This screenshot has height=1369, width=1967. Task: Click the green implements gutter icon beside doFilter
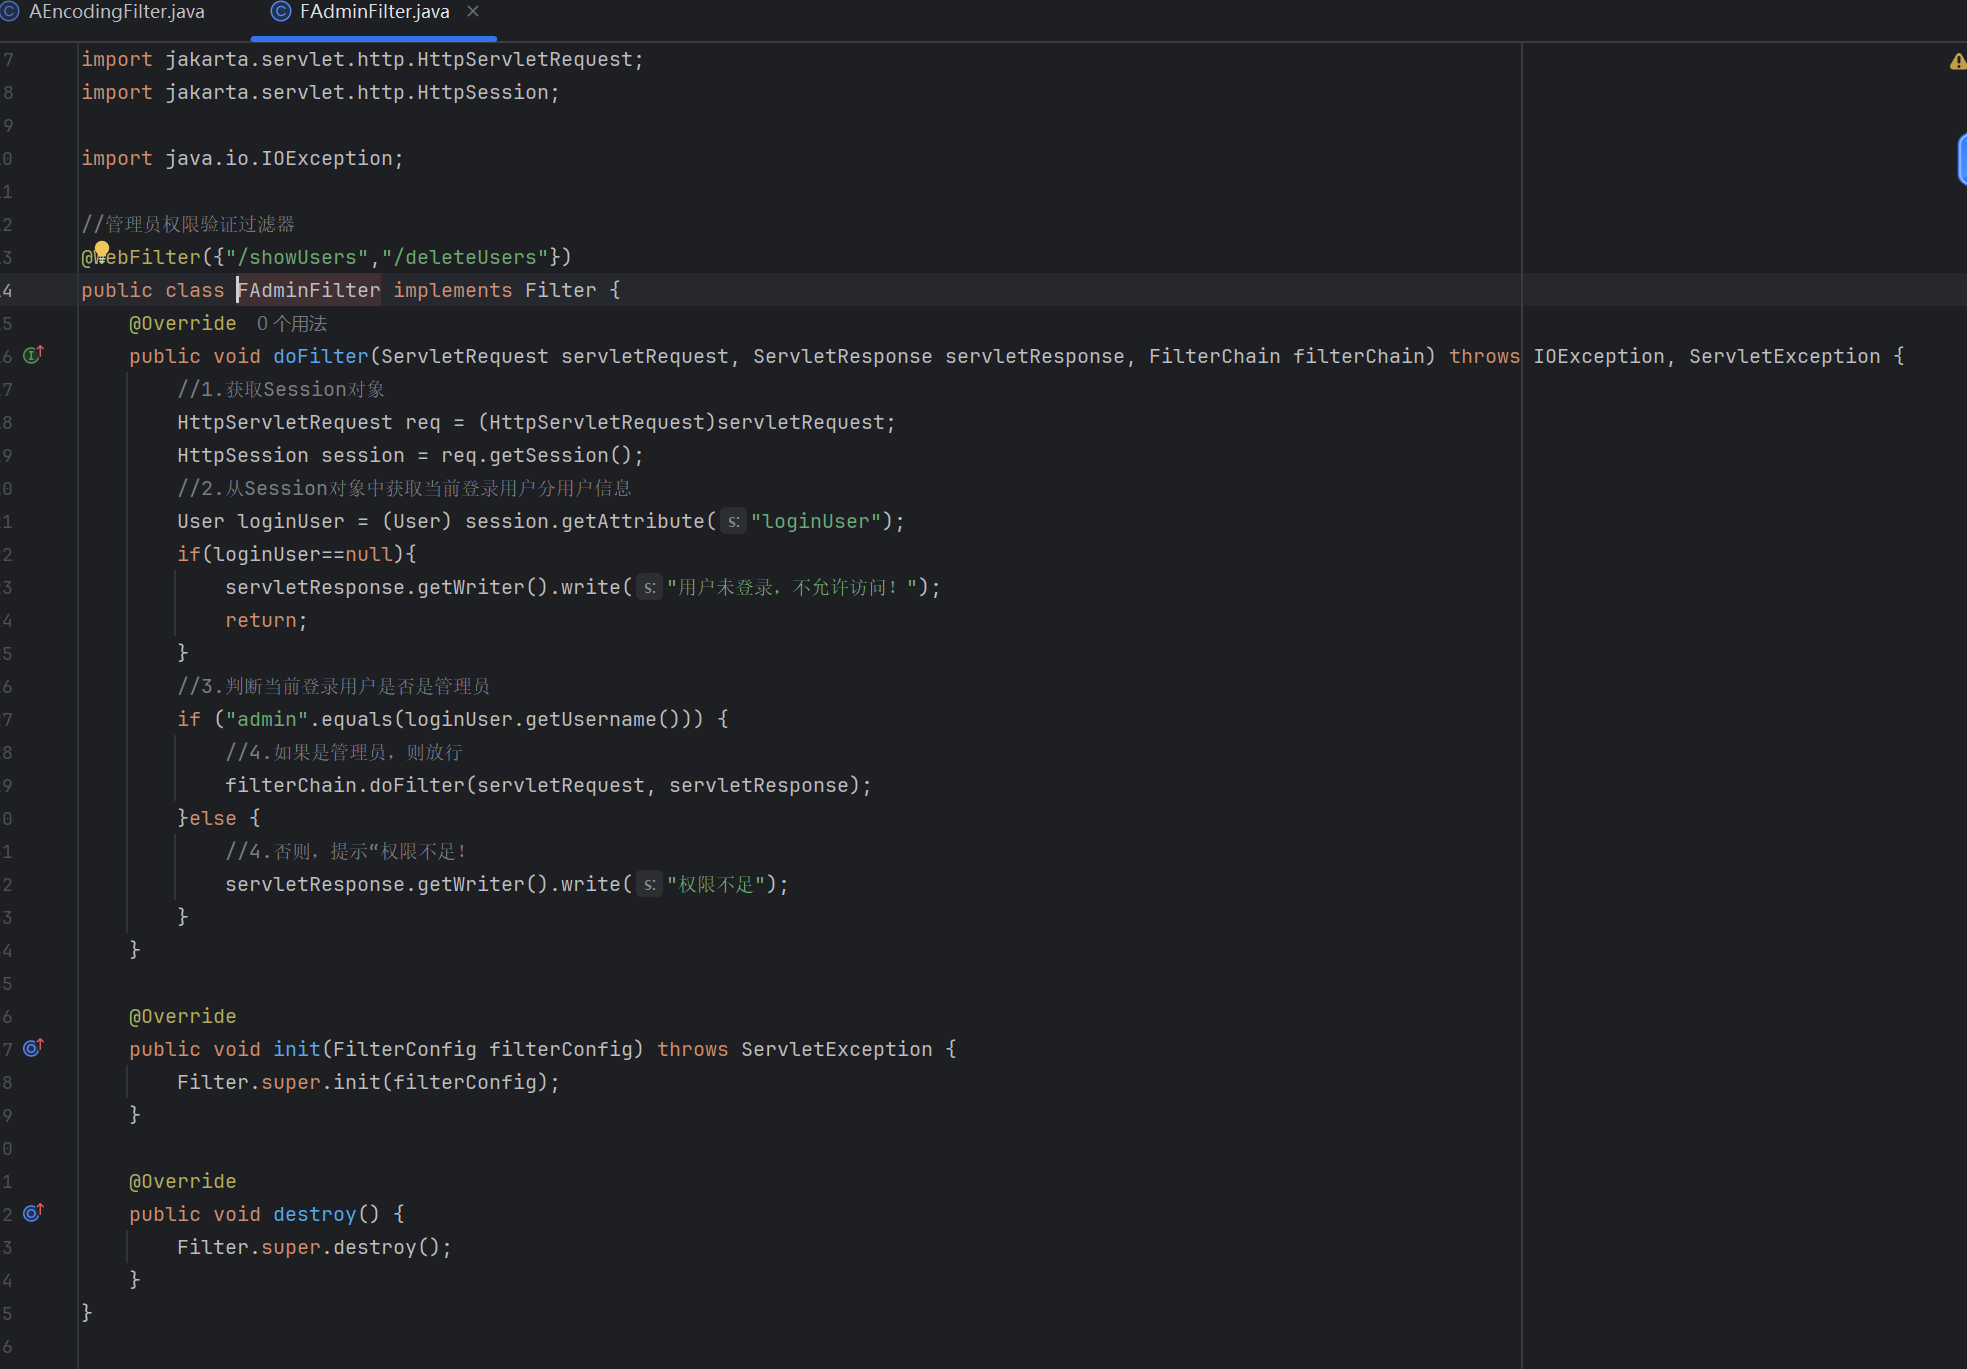tap(33, 355)
